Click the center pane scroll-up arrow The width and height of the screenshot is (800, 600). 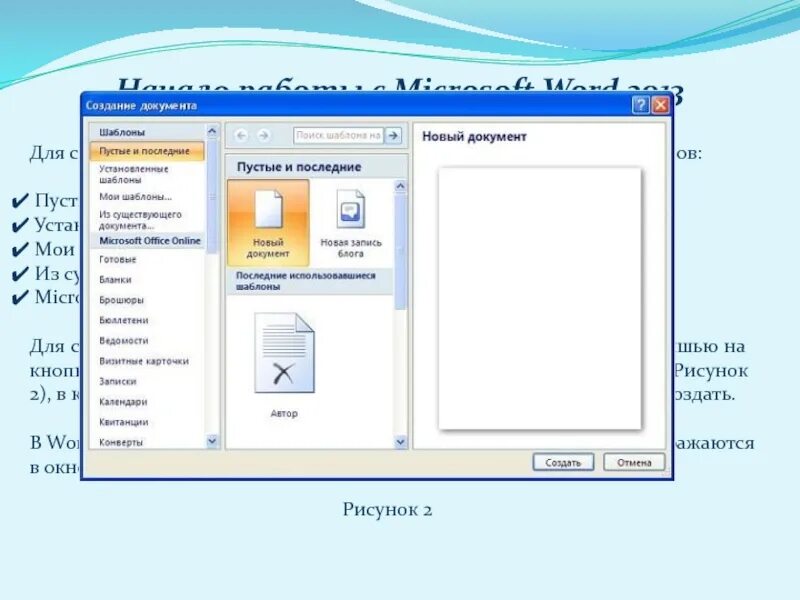click(x=401, y=187)
